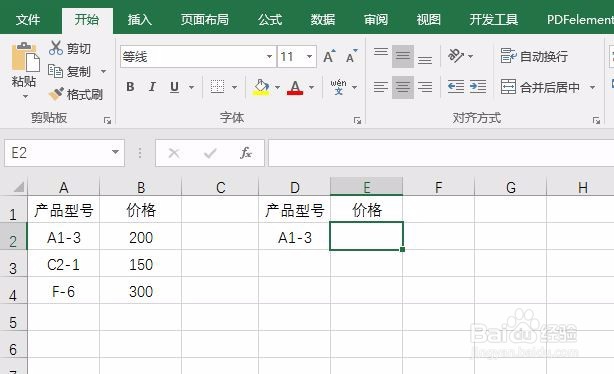The image size is (614, 374).
Task: Click the Cut (剪切) scissors button
Action: (x=70, y=48)
